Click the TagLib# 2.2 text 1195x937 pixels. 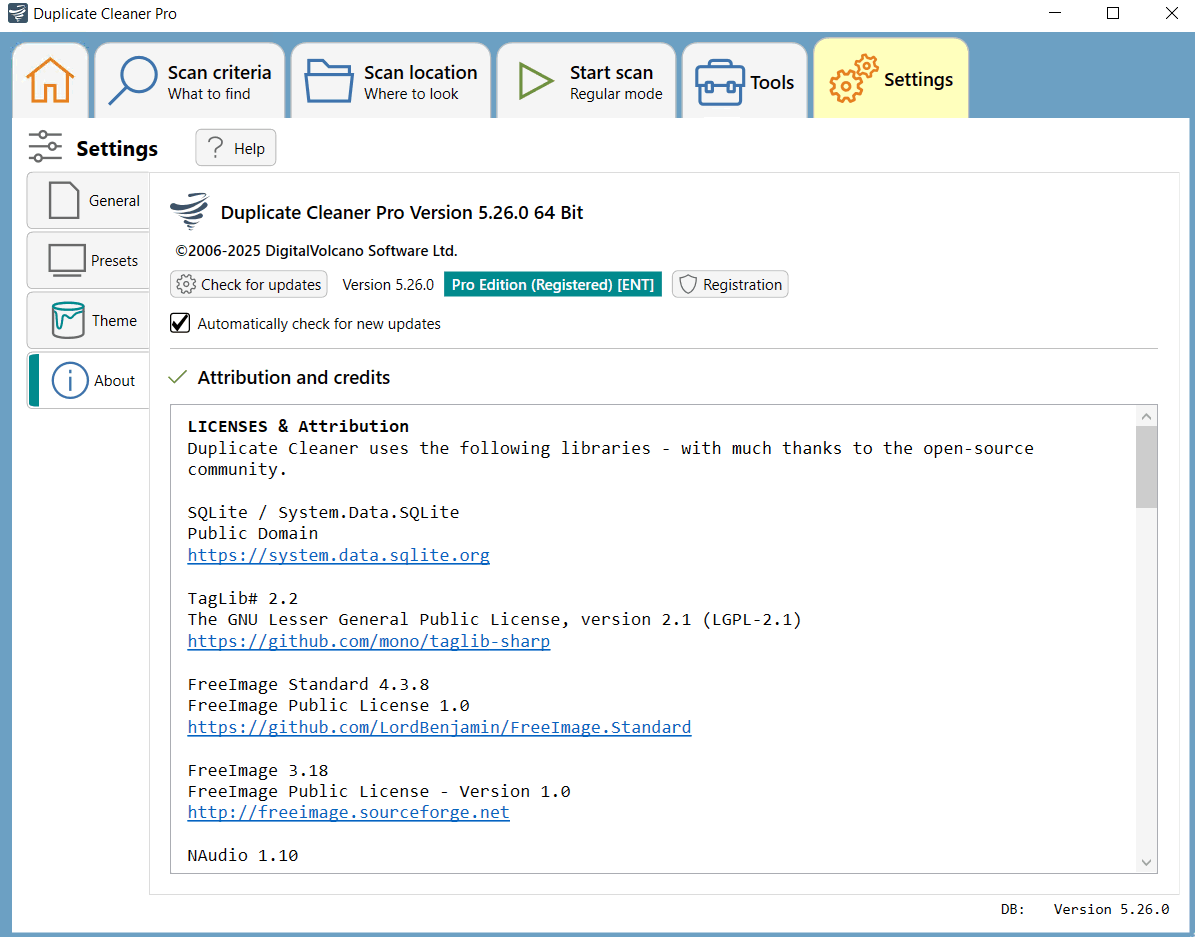[x=242, y=598]
